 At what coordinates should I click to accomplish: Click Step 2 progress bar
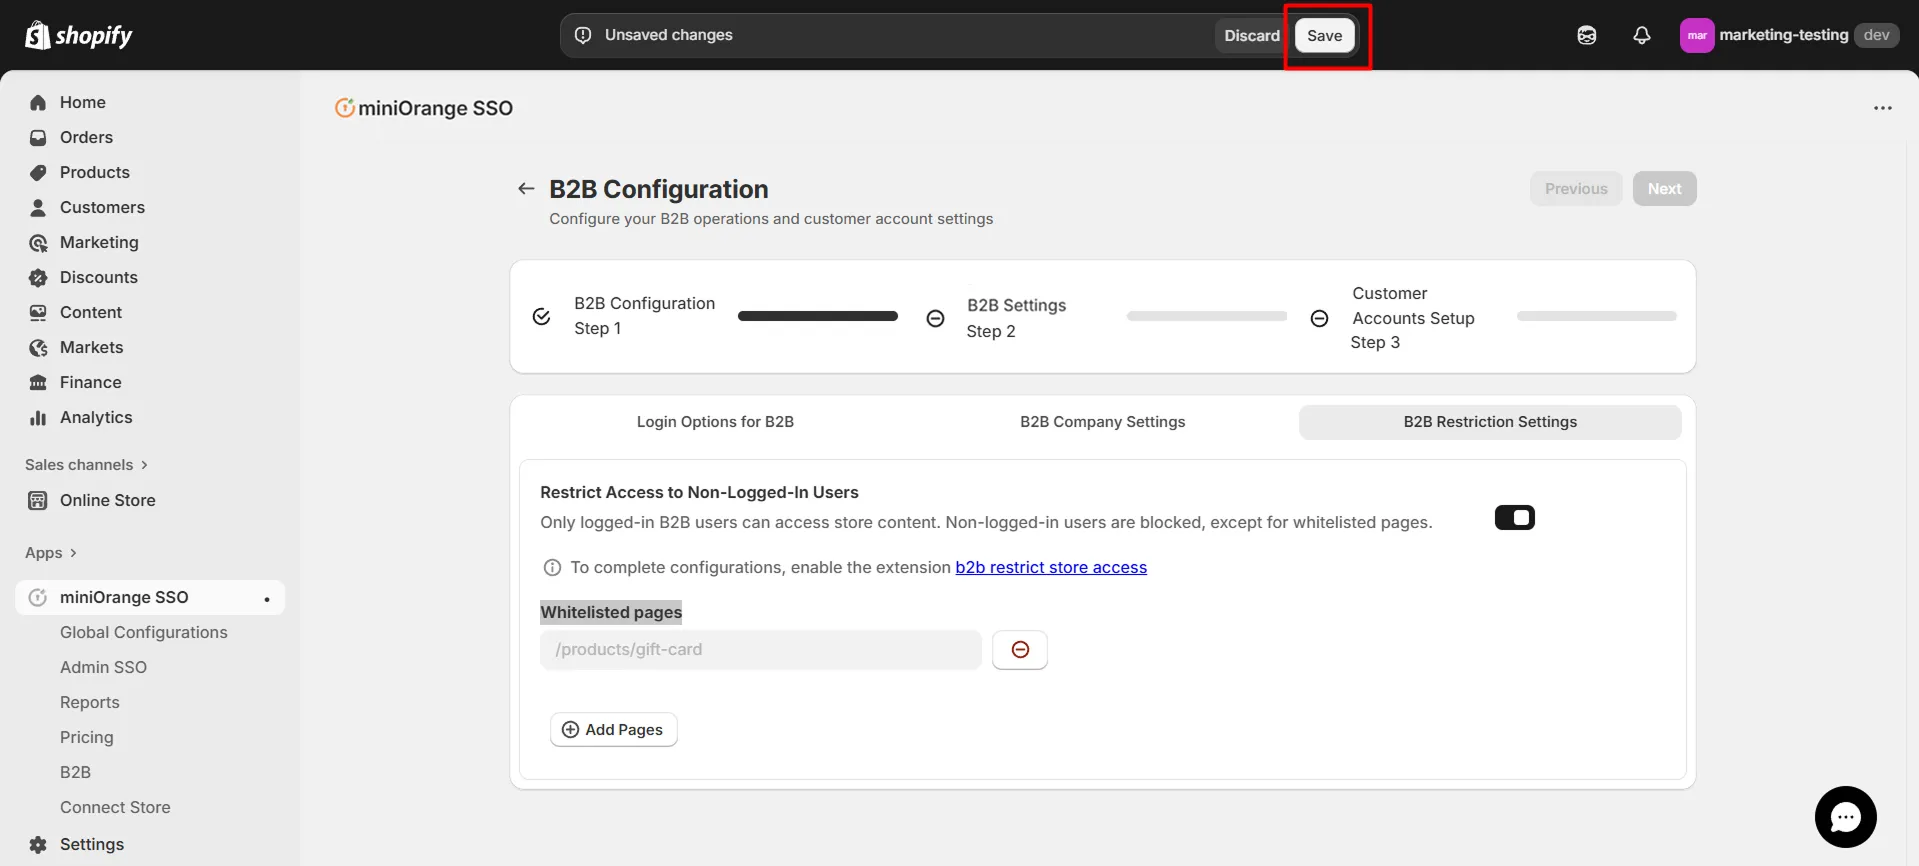pyautogui.click(x=1206, y=316)
